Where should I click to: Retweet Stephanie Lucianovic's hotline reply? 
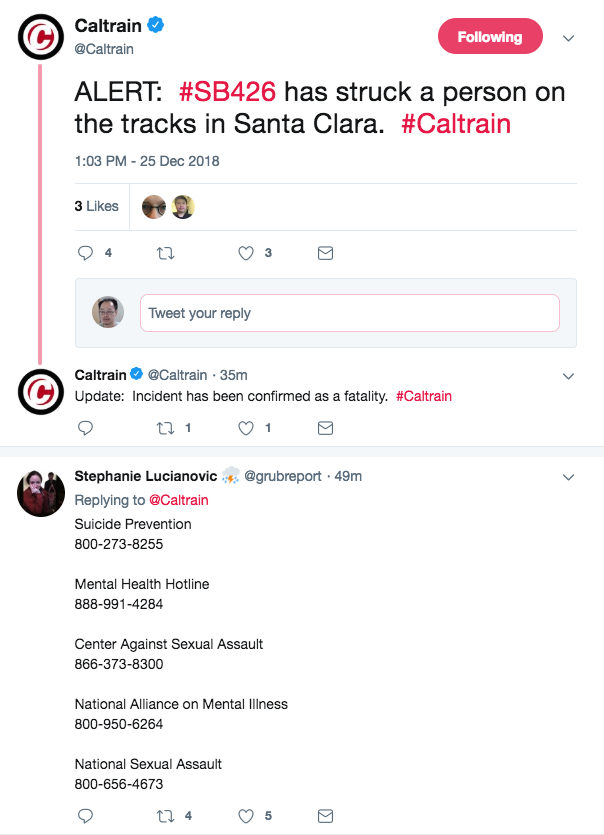click(166, 816)
